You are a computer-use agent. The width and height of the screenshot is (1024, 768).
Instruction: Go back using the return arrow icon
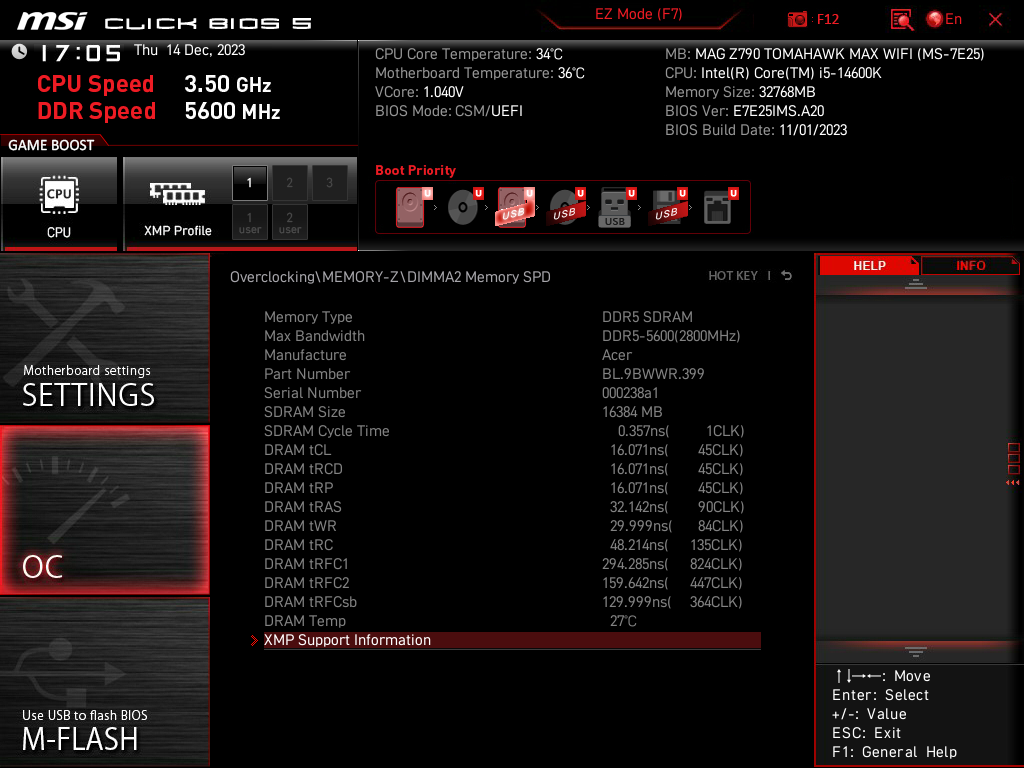tap(786, 276)
